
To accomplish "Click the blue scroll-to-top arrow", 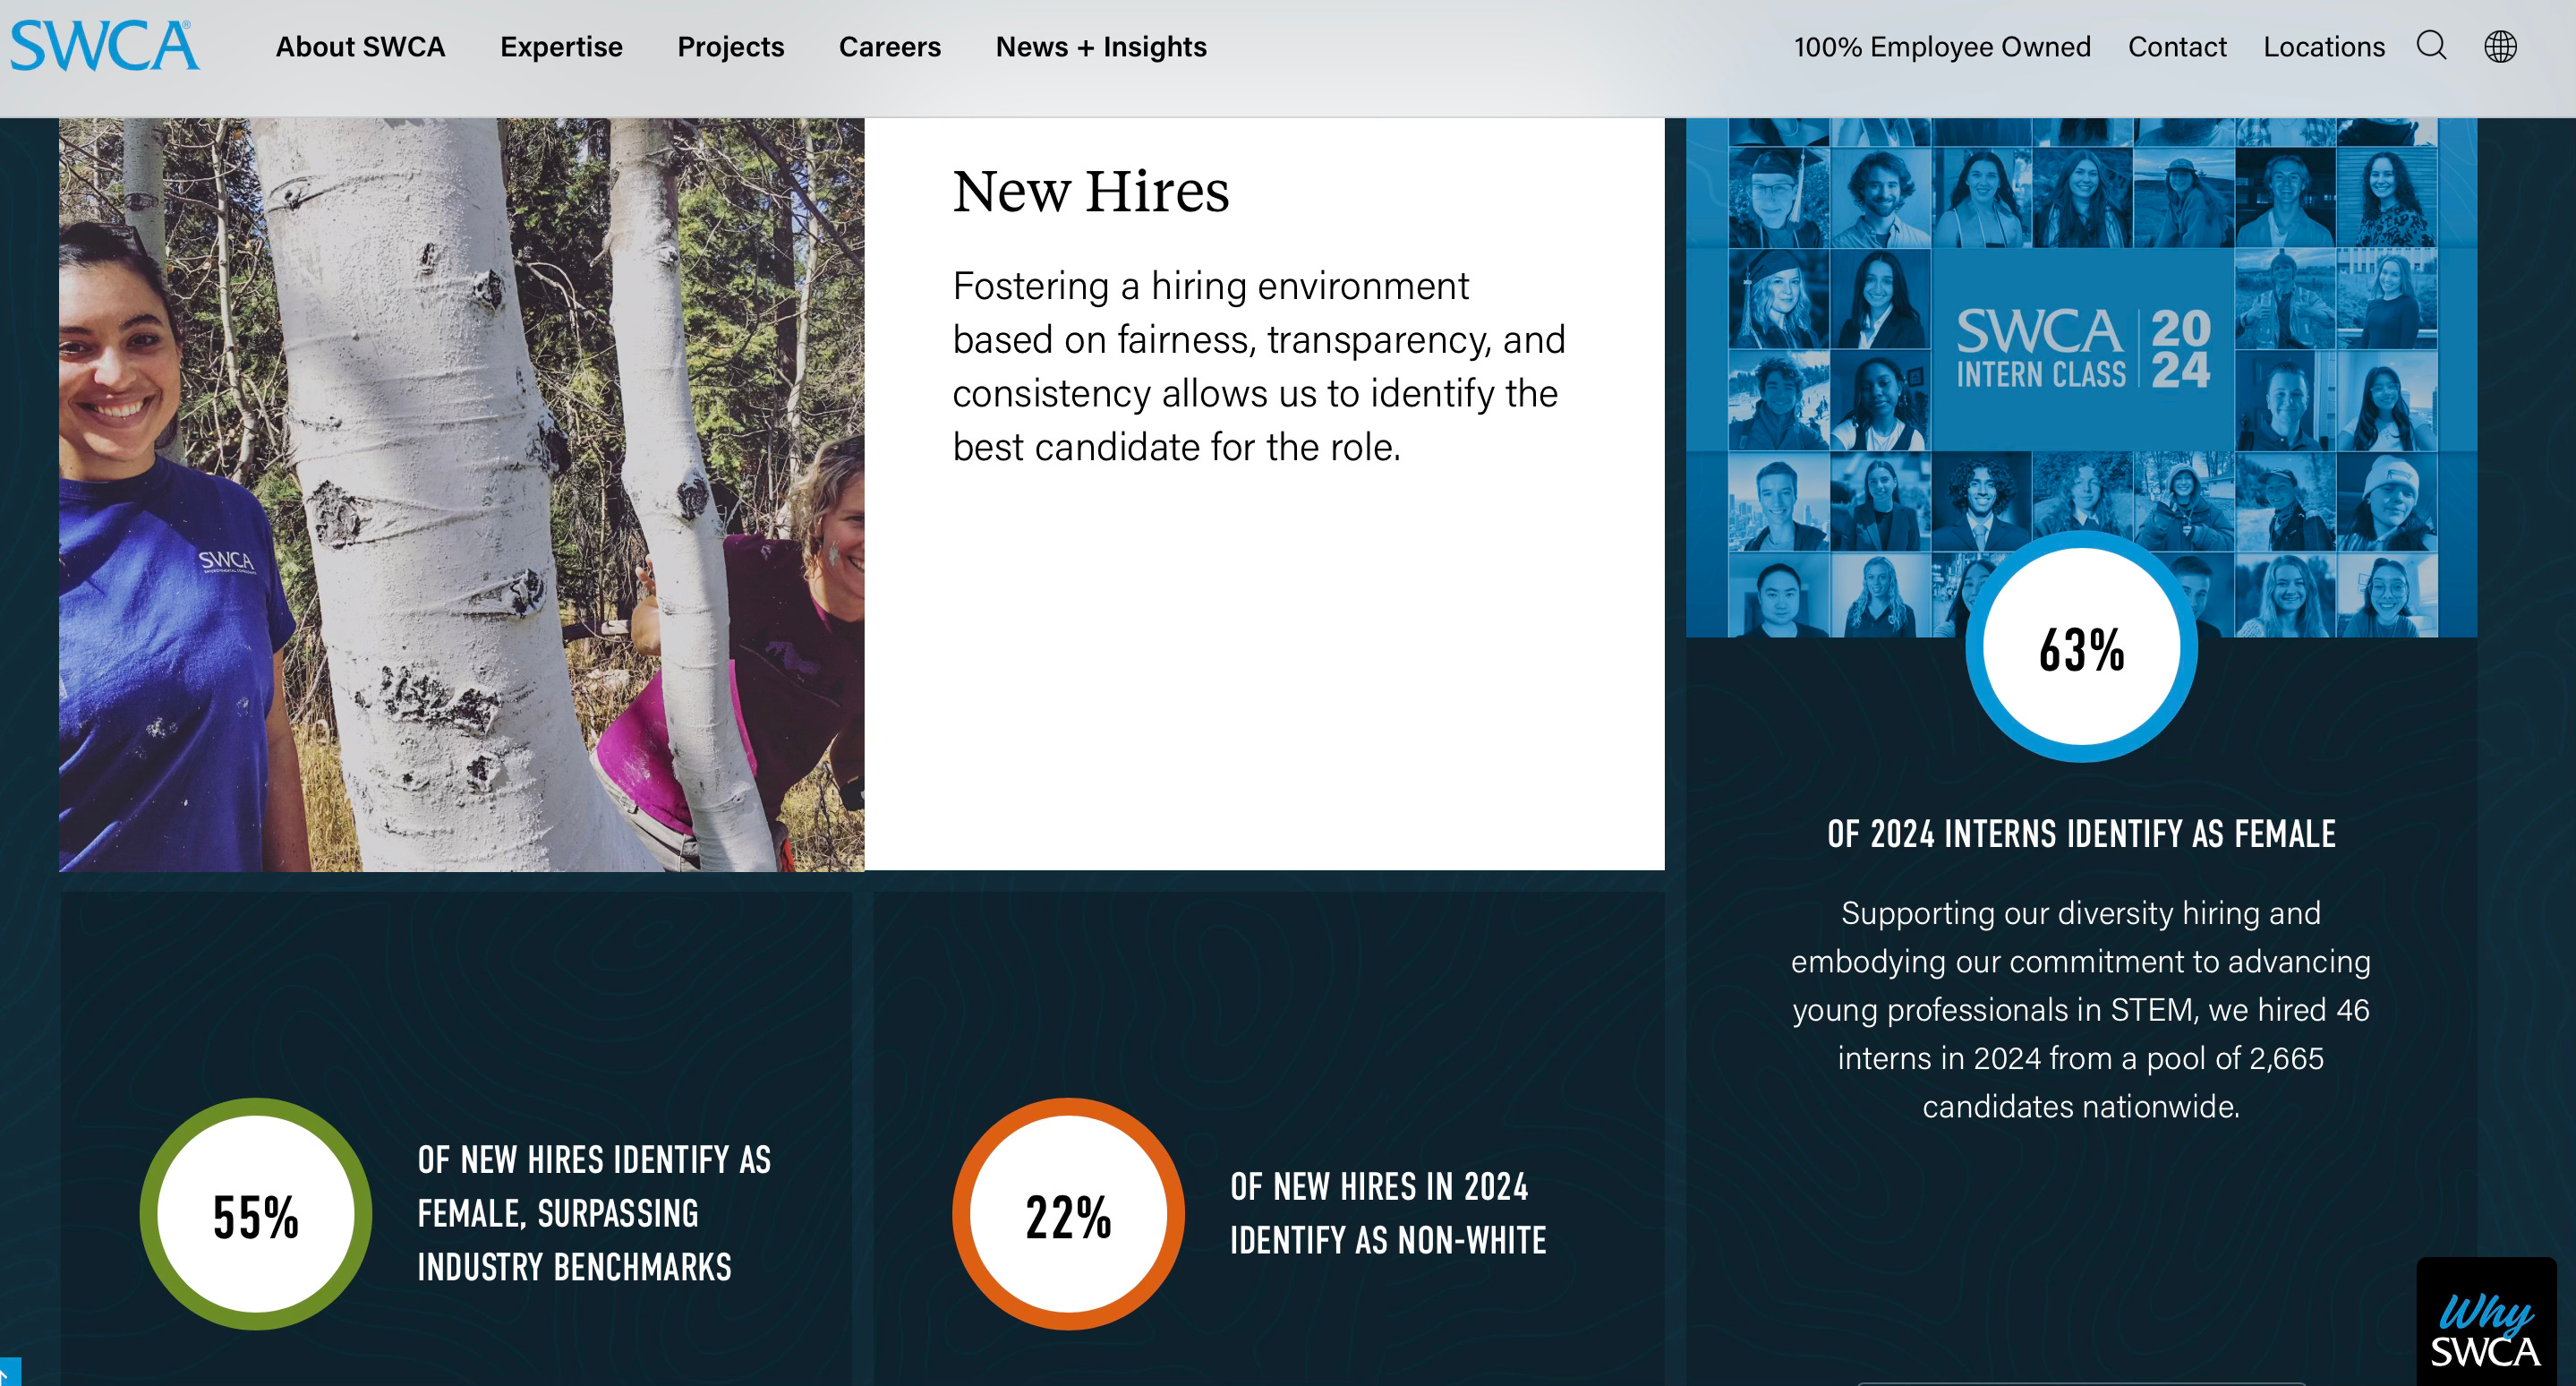I will tap(8, 1372).
